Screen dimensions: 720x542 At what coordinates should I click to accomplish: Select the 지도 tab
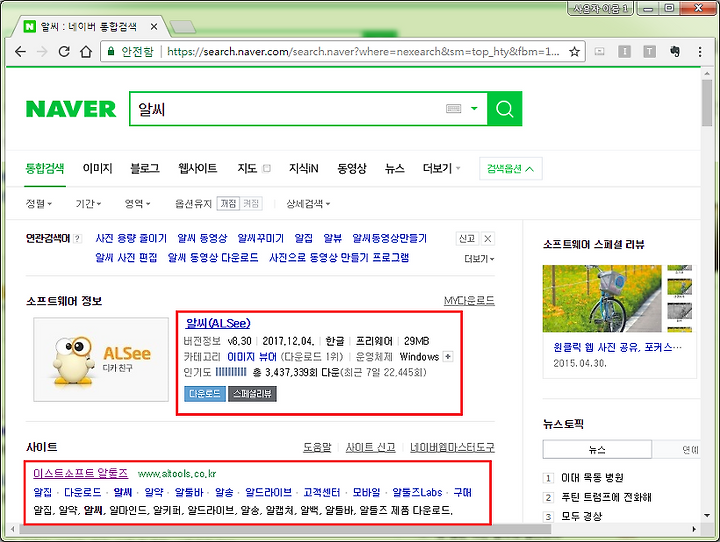(x=247, y=169)
